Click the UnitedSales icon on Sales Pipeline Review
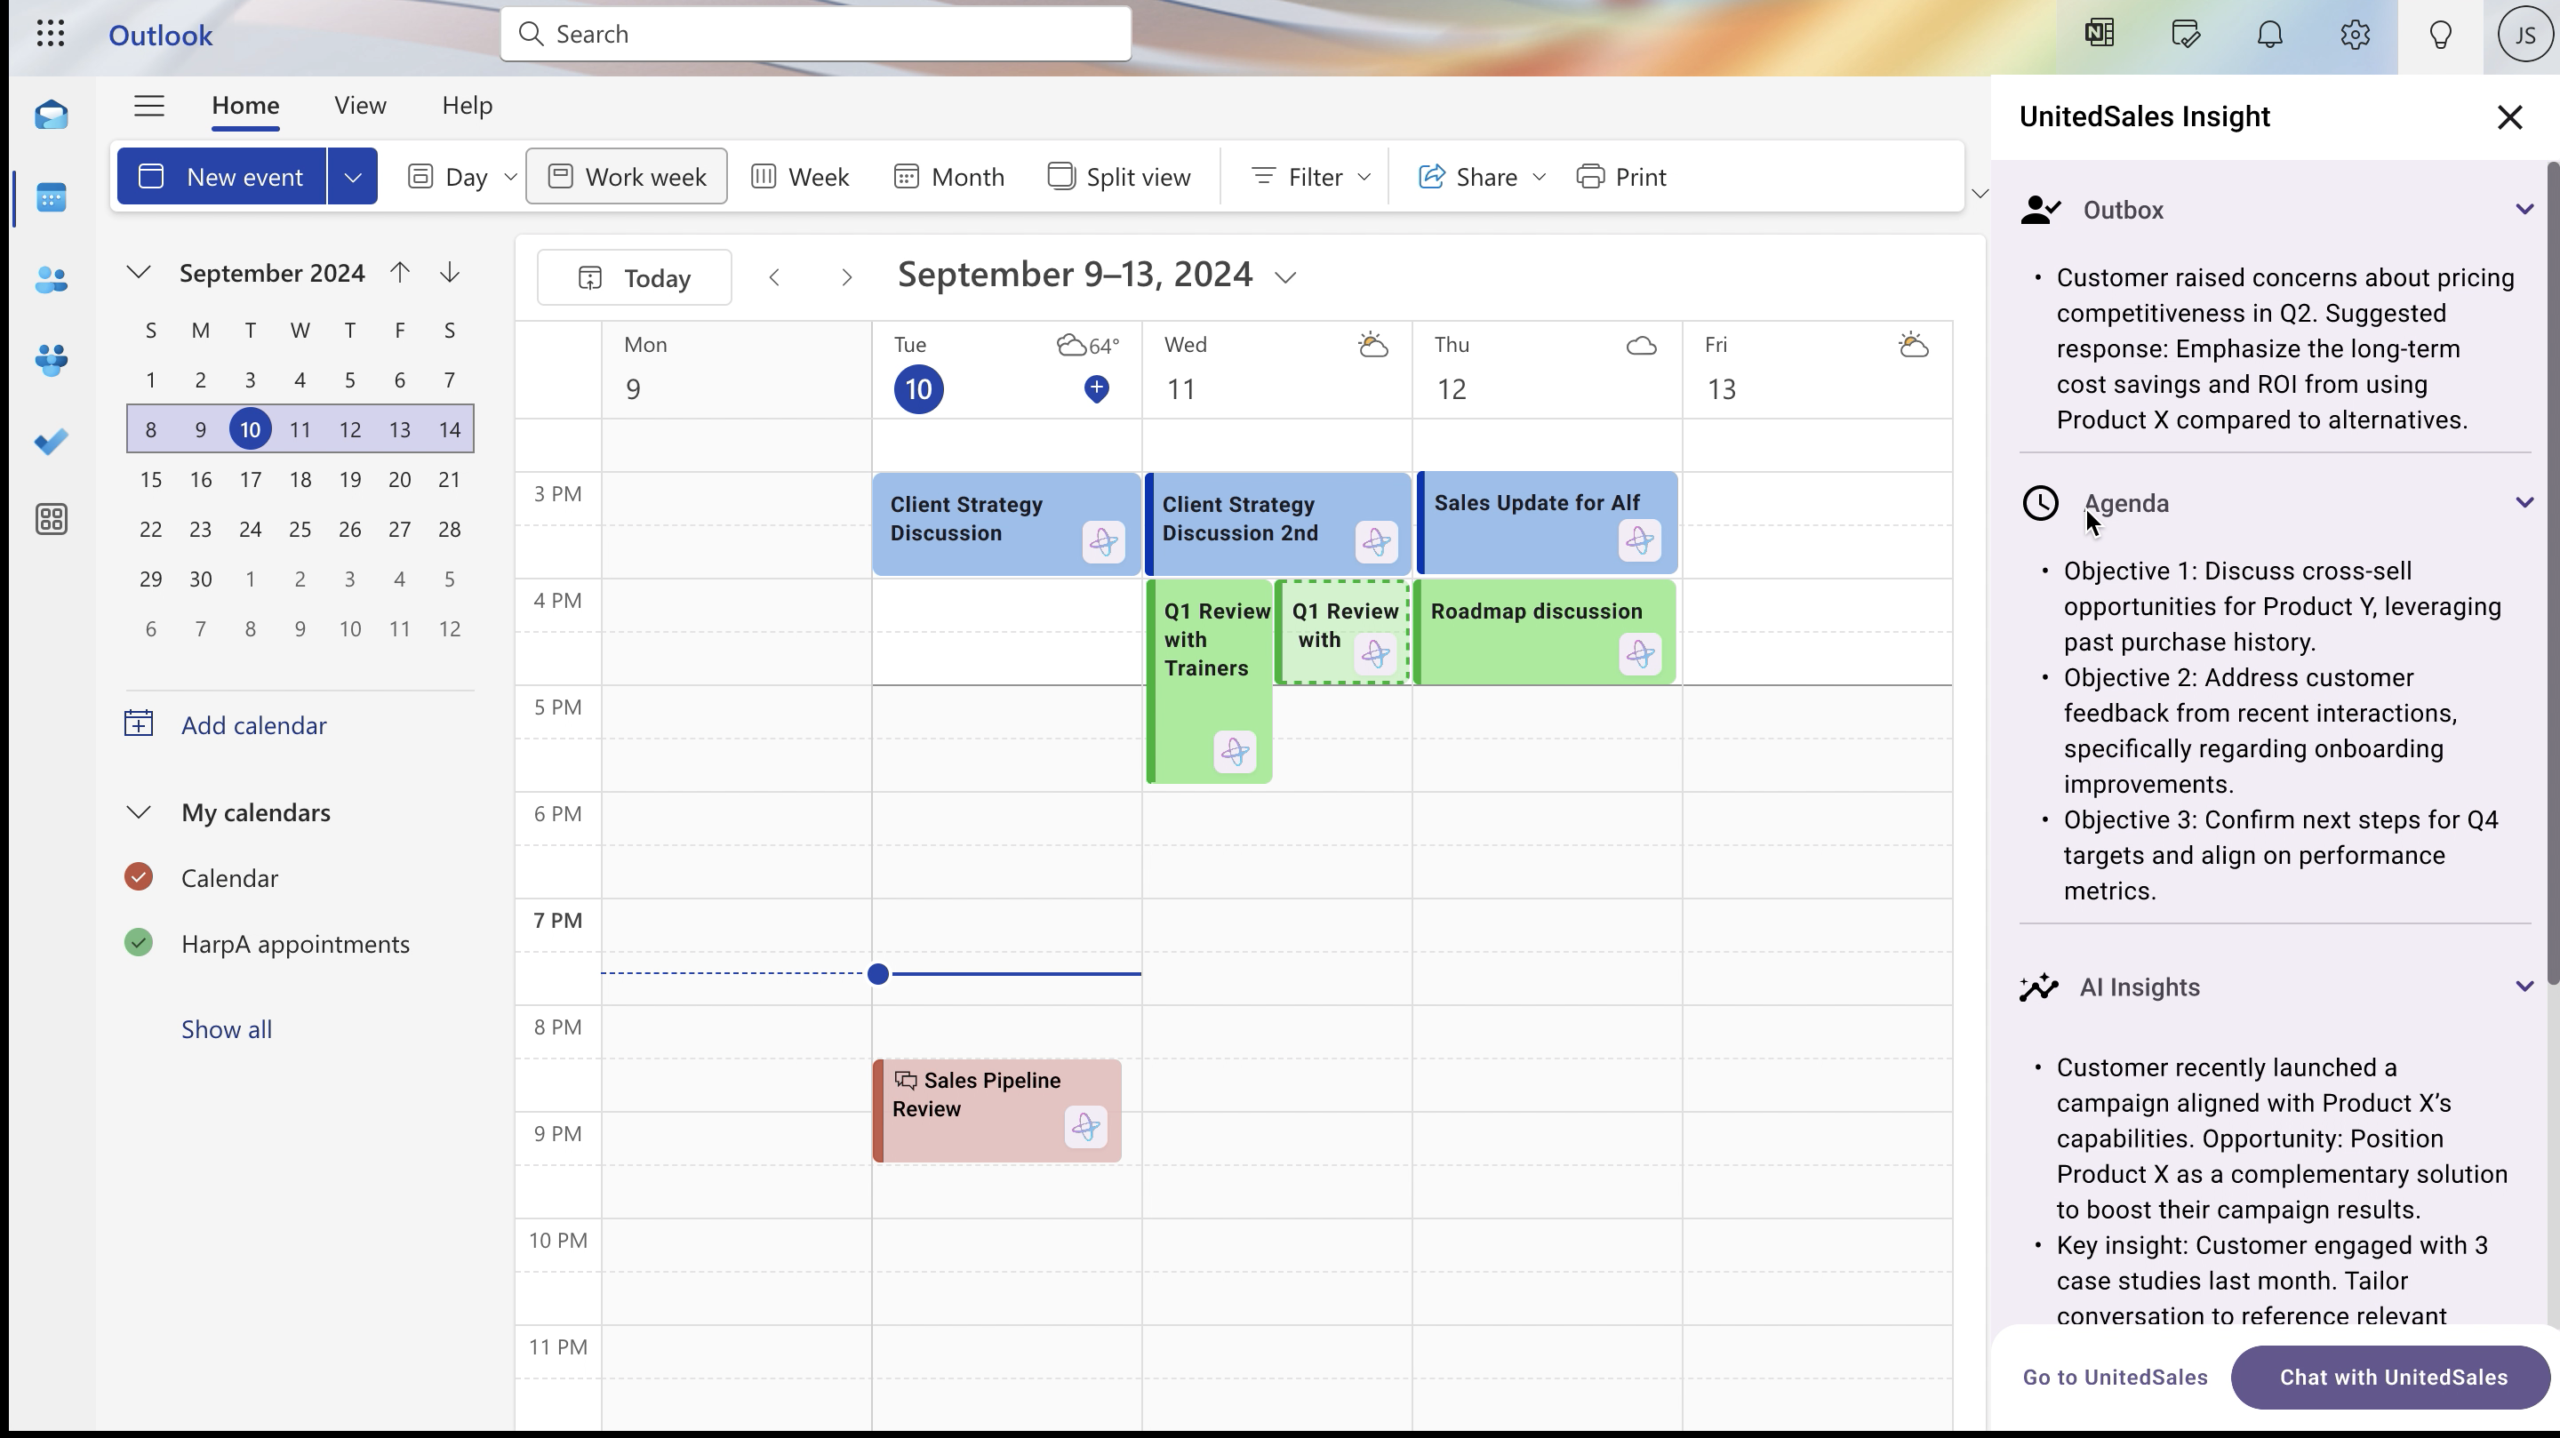Image resolution: width=2560 pixels, height=1438 pixels. coord(1086,1127)
